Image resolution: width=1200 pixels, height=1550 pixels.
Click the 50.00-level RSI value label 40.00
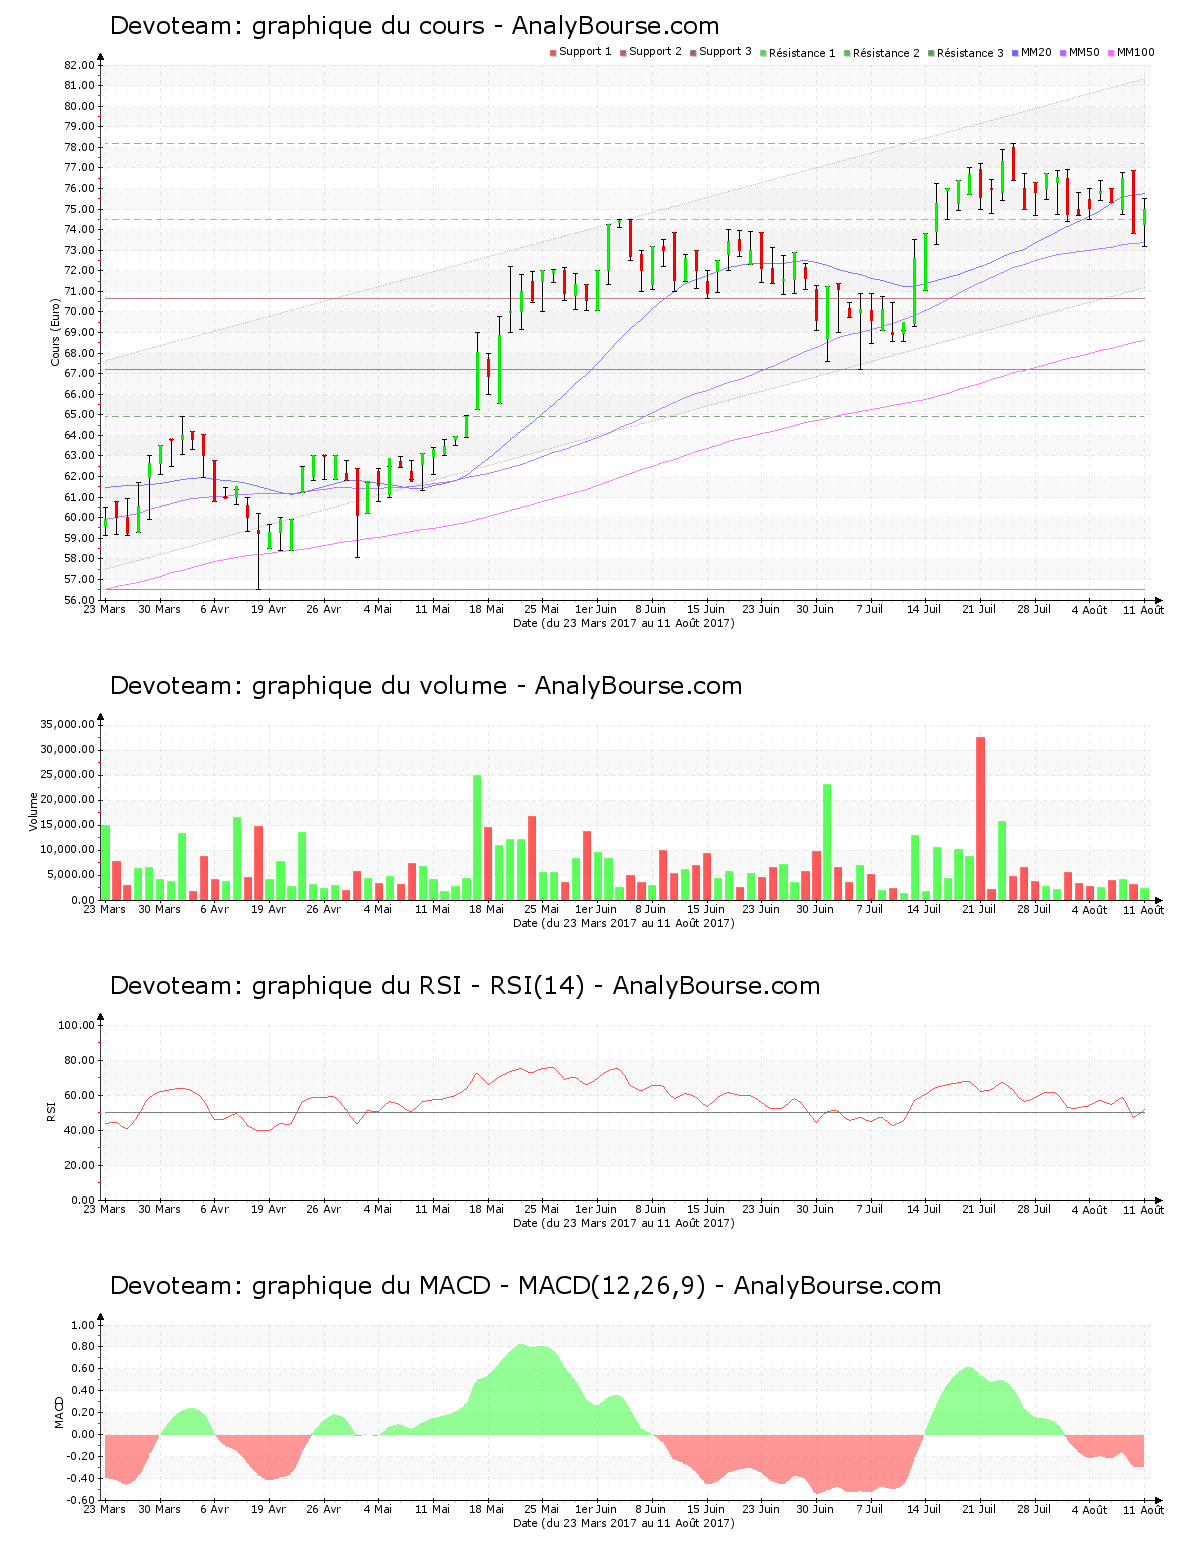(79, 1130)
